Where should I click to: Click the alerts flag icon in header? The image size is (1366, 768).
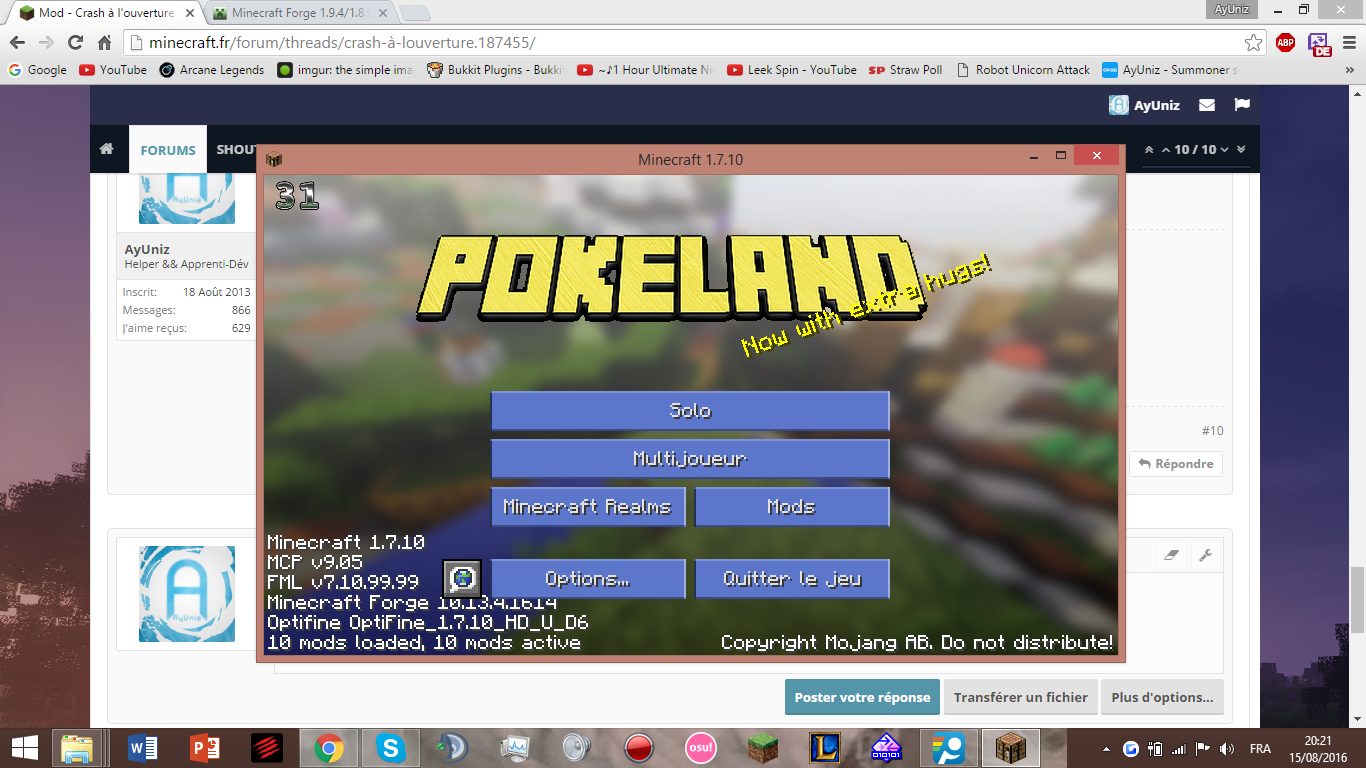pos(1242,105)
